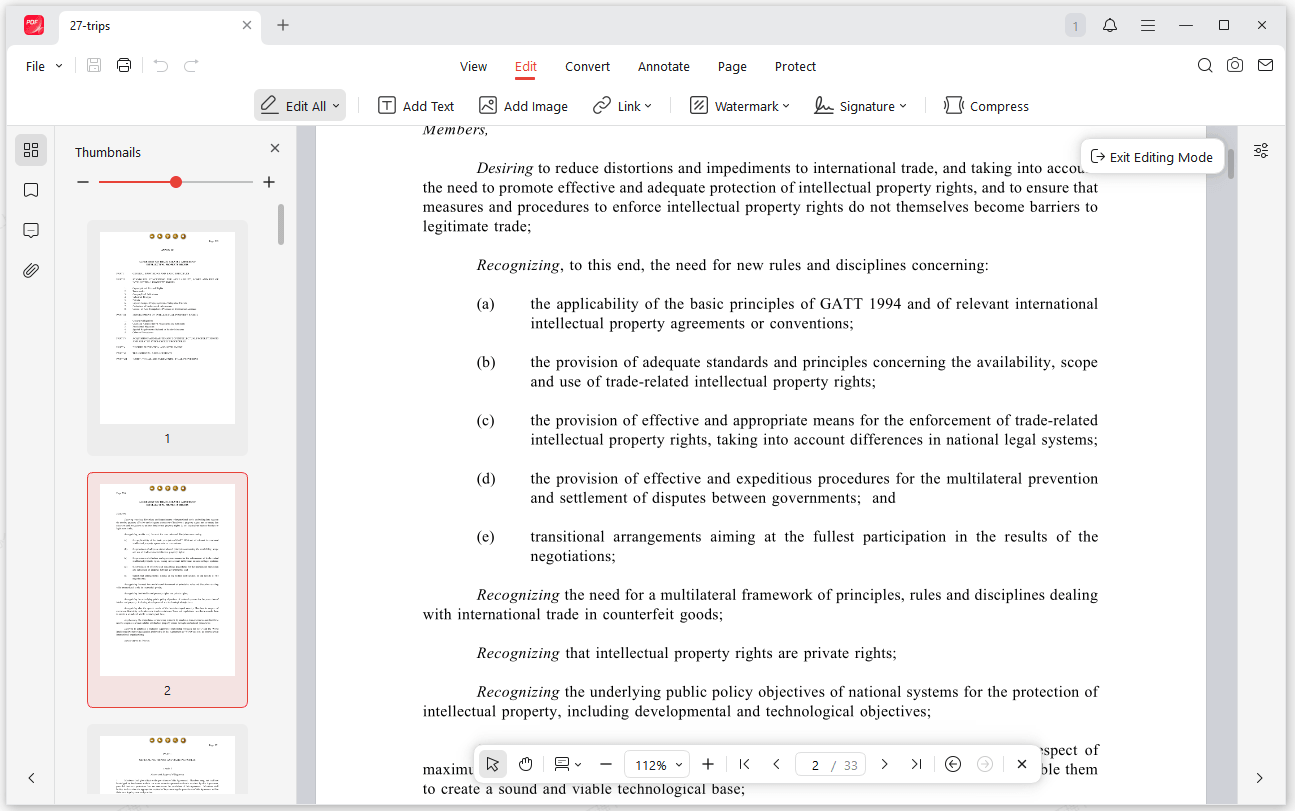The image size is (1295, 811).
Task: Close the Thumbnails panel
Action: point(275,148)
